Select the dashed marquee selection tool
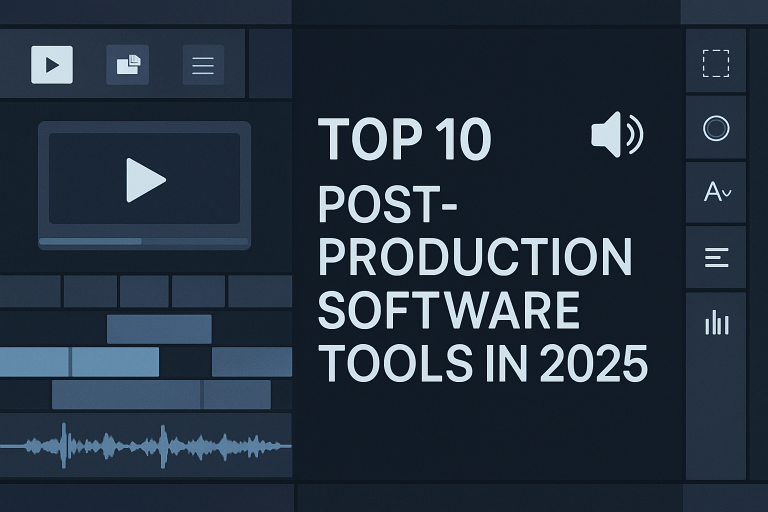 point(716,63)
